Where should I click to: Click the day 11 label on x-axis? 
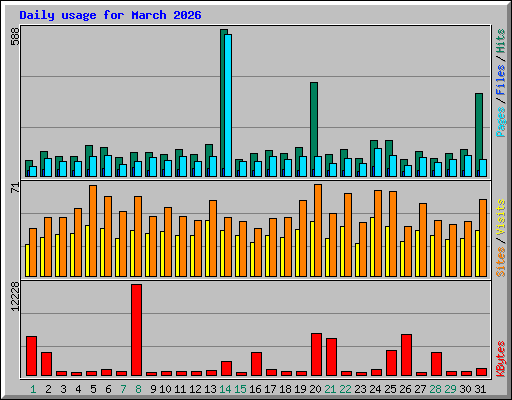pos(180,389)
